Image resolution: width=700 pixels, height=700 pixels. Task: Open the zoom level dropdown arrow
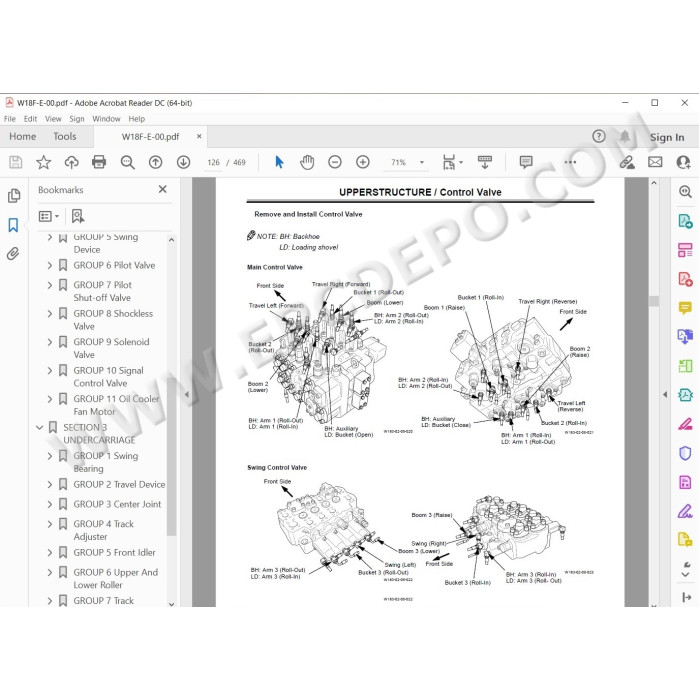[421, 162]
